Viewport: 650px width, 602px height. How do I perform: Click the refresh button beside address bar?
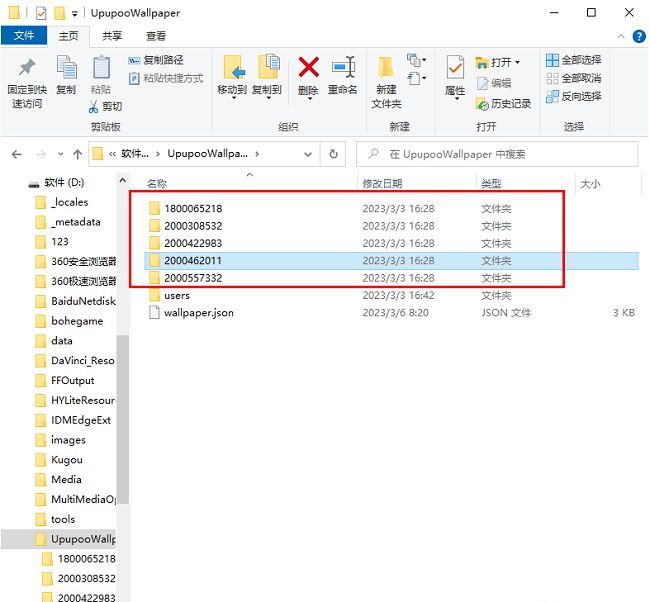click(333, 154)
